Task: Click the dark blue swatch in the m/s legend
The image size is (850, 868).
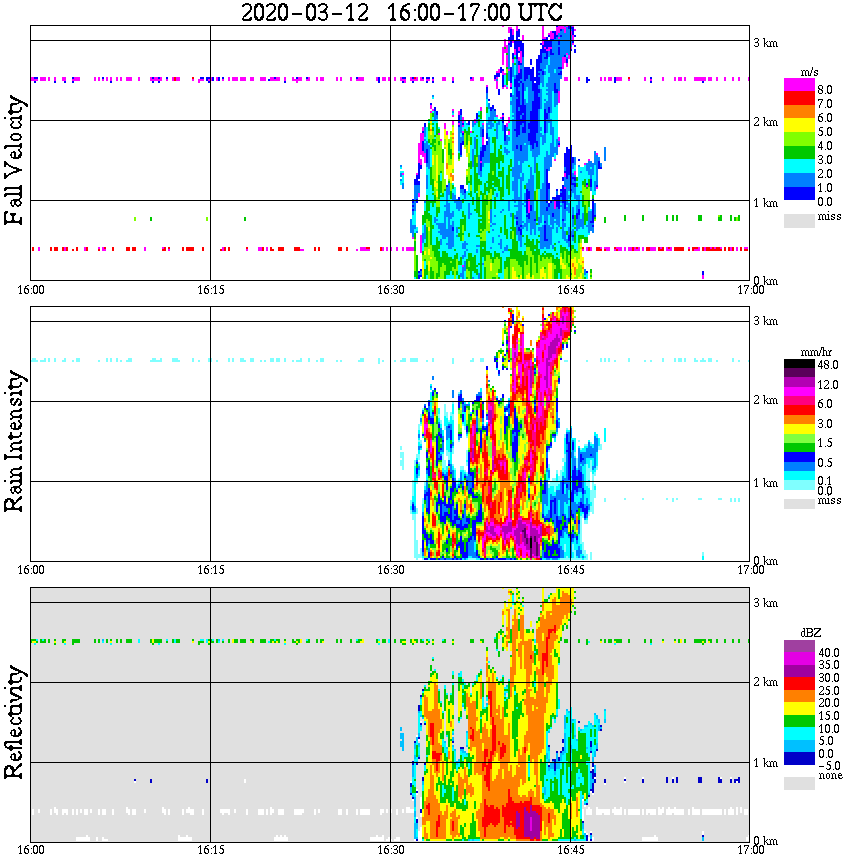Action: coord(799,193)
